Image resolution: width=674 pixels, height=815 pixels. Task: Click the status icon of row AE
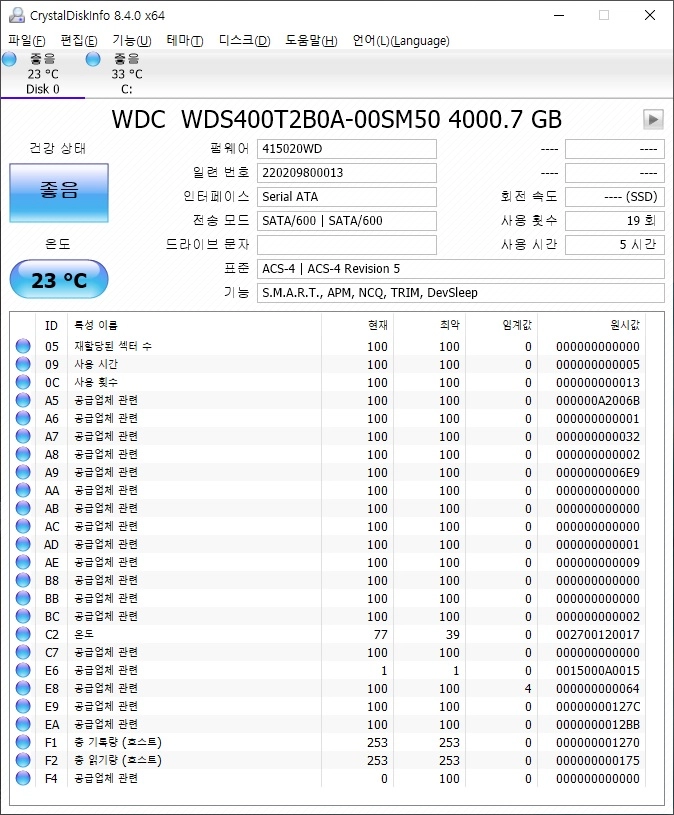click(23, 562)
